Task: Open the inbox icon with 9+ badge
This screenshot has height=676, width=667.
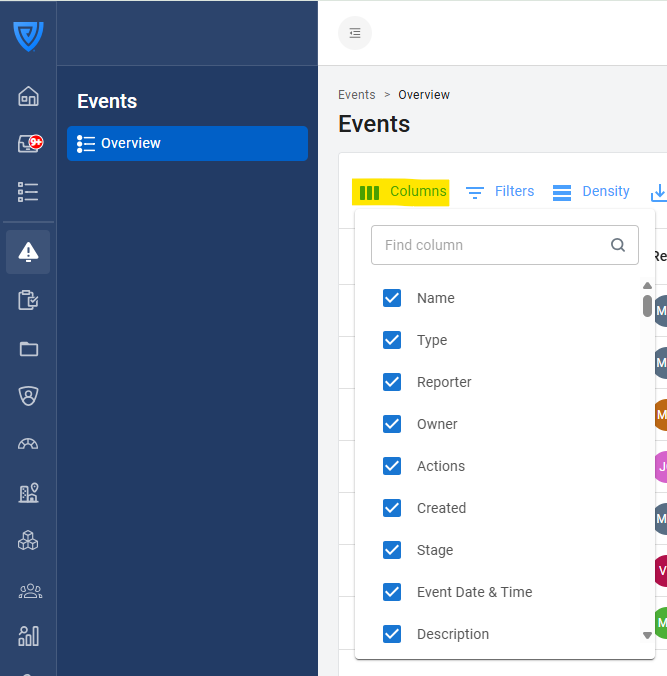Action: pyautogui.click(x=28, y=144)
